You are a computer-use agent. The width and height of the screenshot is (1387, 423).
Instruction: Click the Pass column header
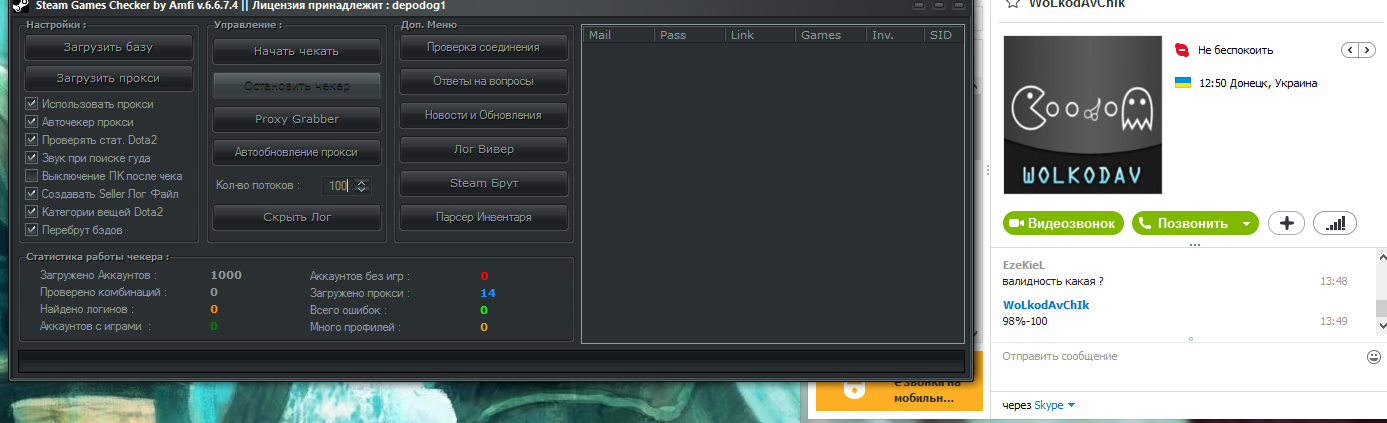(690, 35)
